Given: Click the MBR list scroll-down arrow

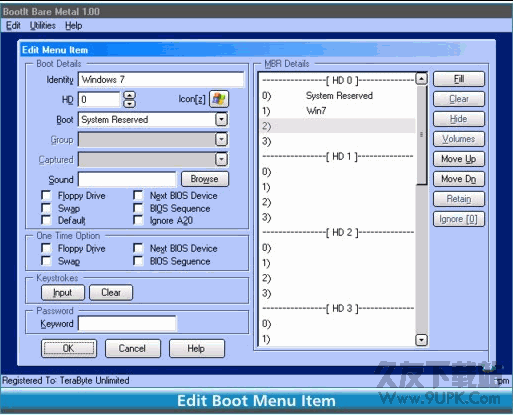Looking at the screenshot, I should pyautogui.click(x=422, y=340).
